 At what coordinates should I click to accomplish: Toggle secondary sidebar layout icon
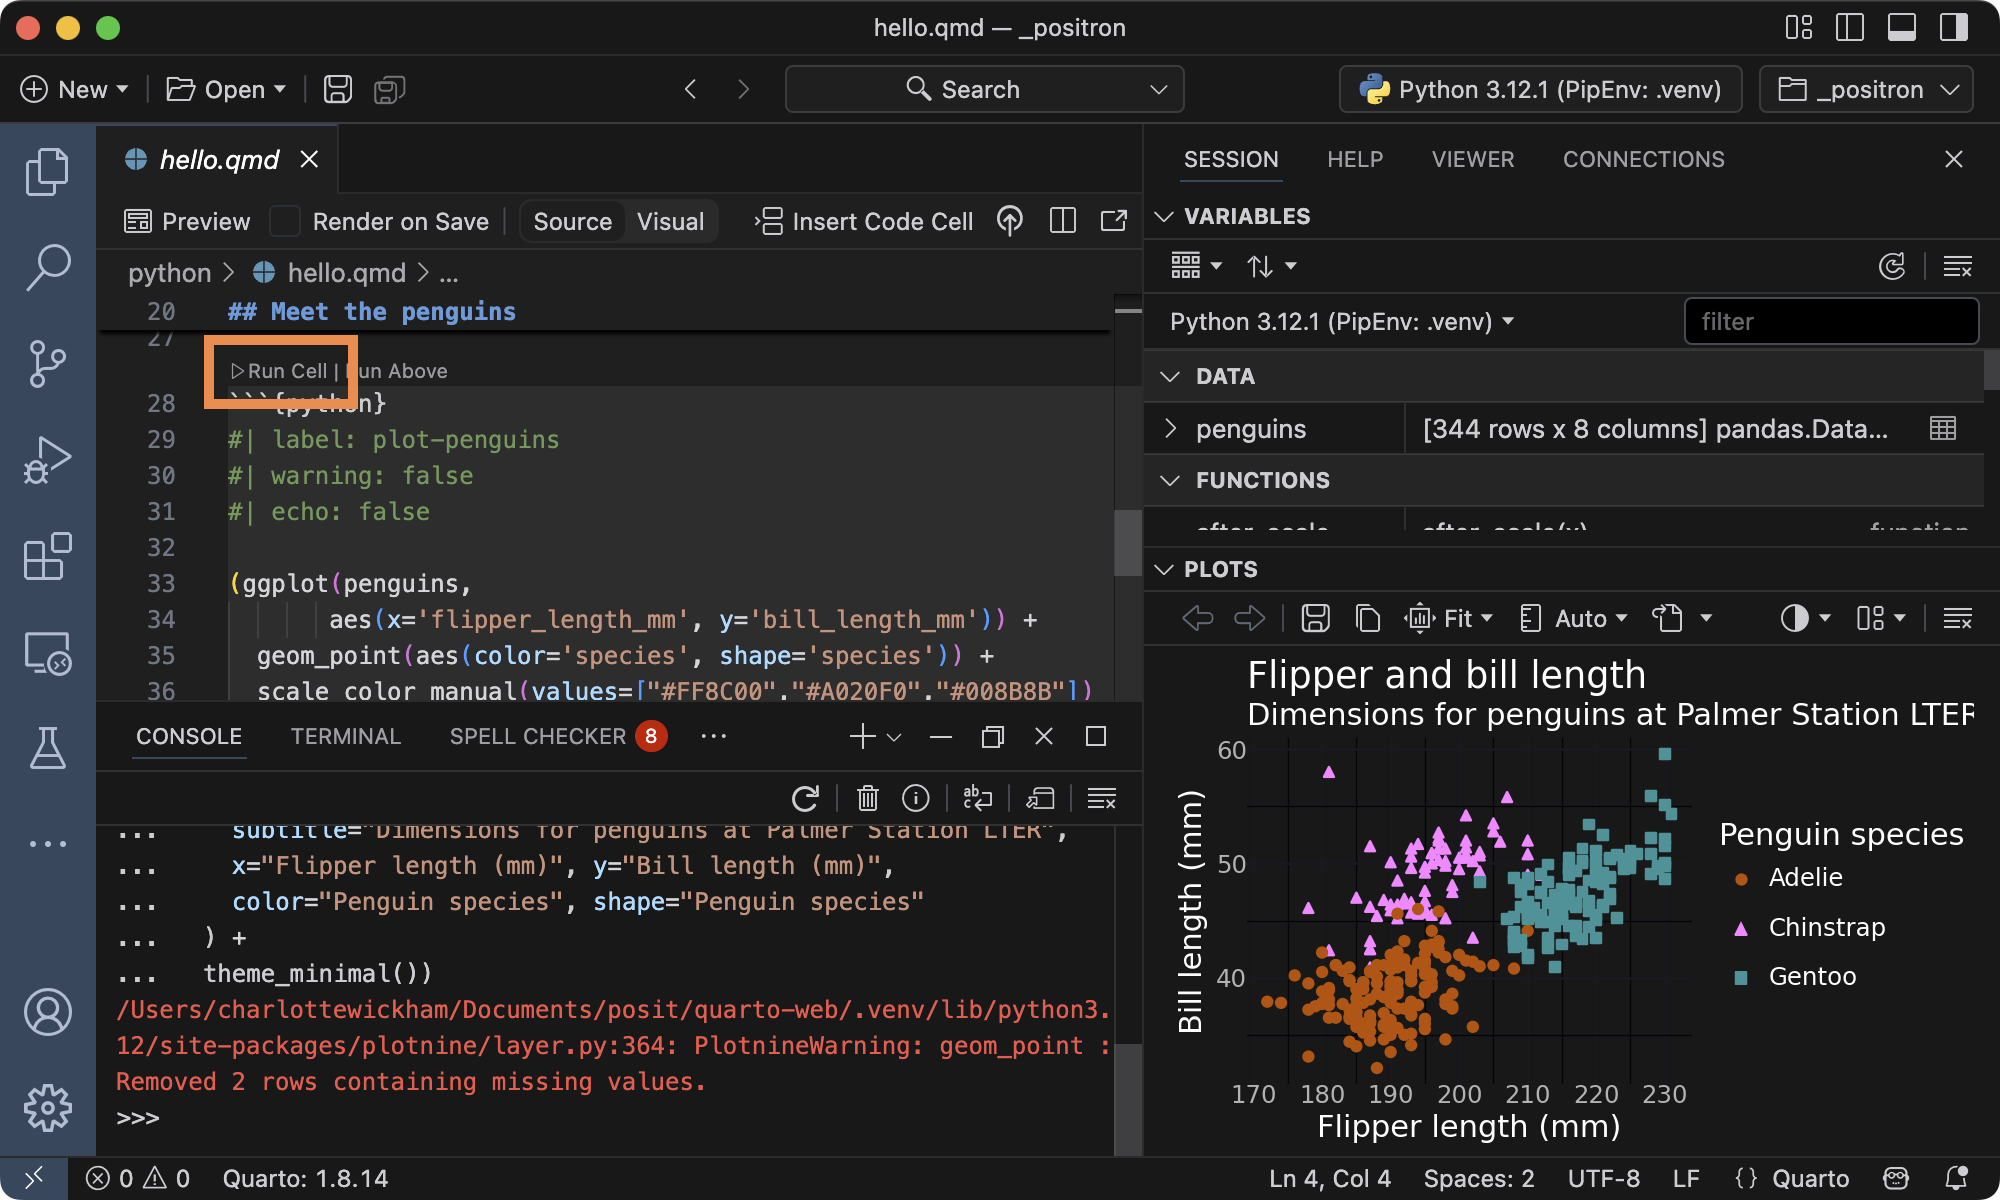1954,27
